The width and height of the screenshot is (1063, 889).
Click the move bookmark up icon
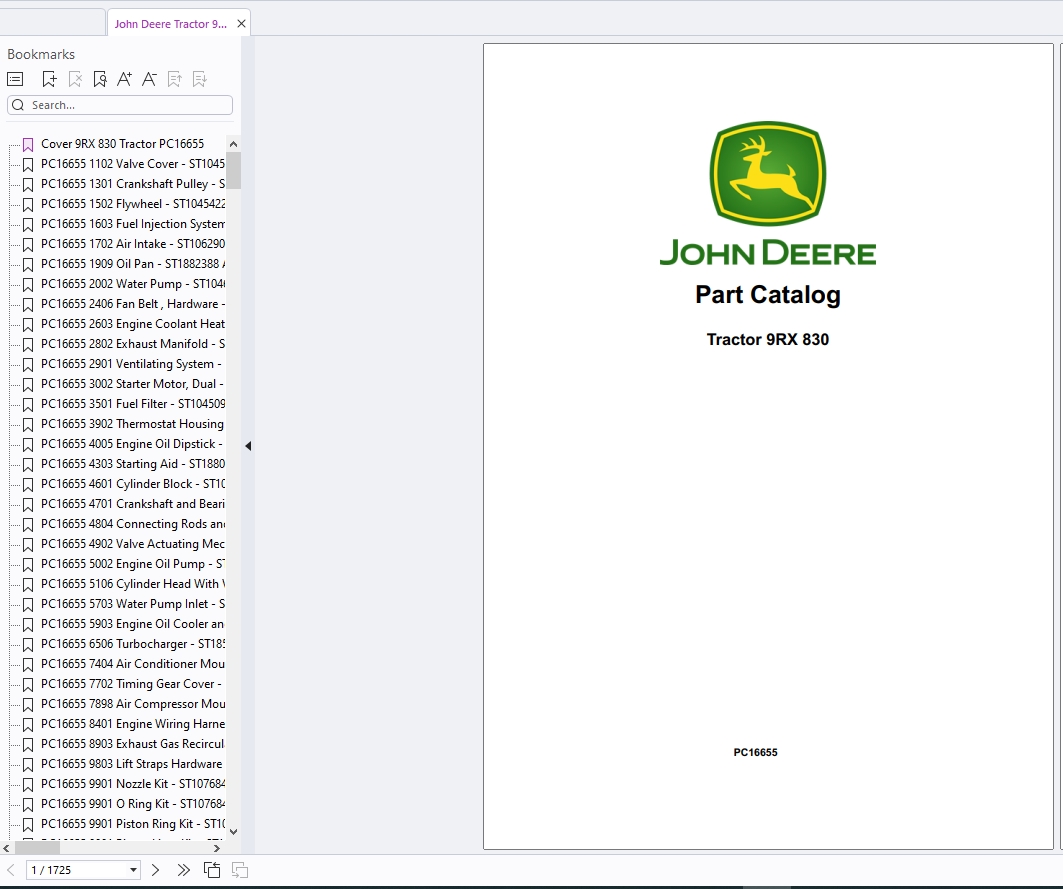point(174,79)
